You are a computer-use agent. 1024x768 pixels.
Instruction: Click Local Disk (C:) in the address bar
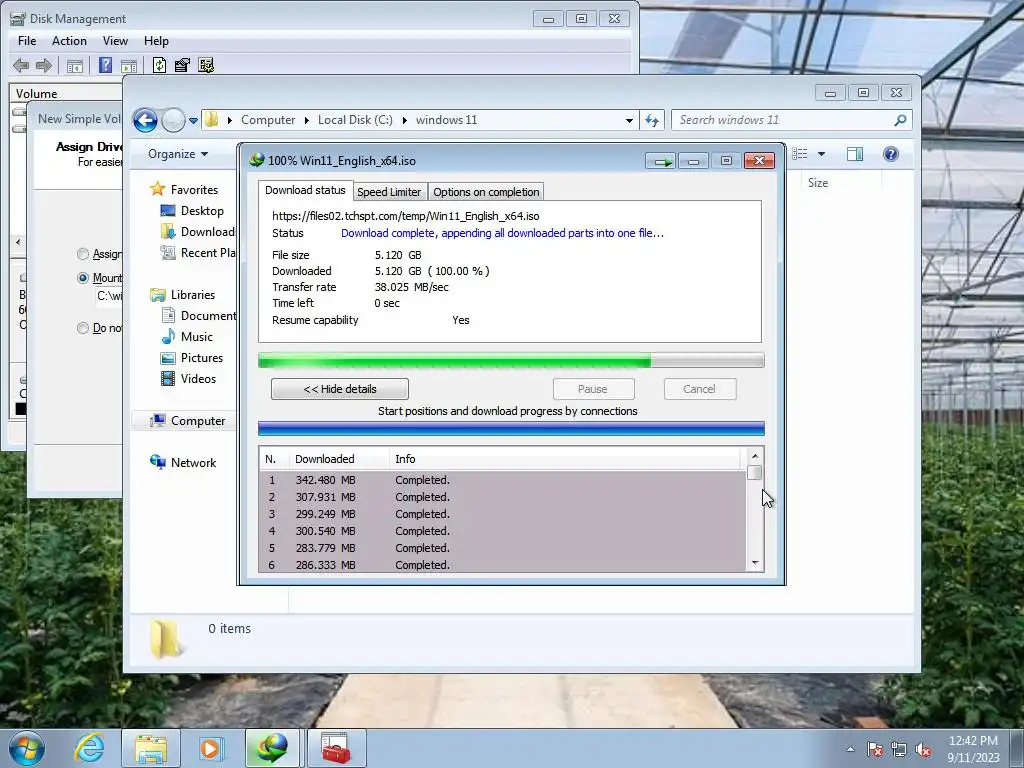tap(355, 120)
